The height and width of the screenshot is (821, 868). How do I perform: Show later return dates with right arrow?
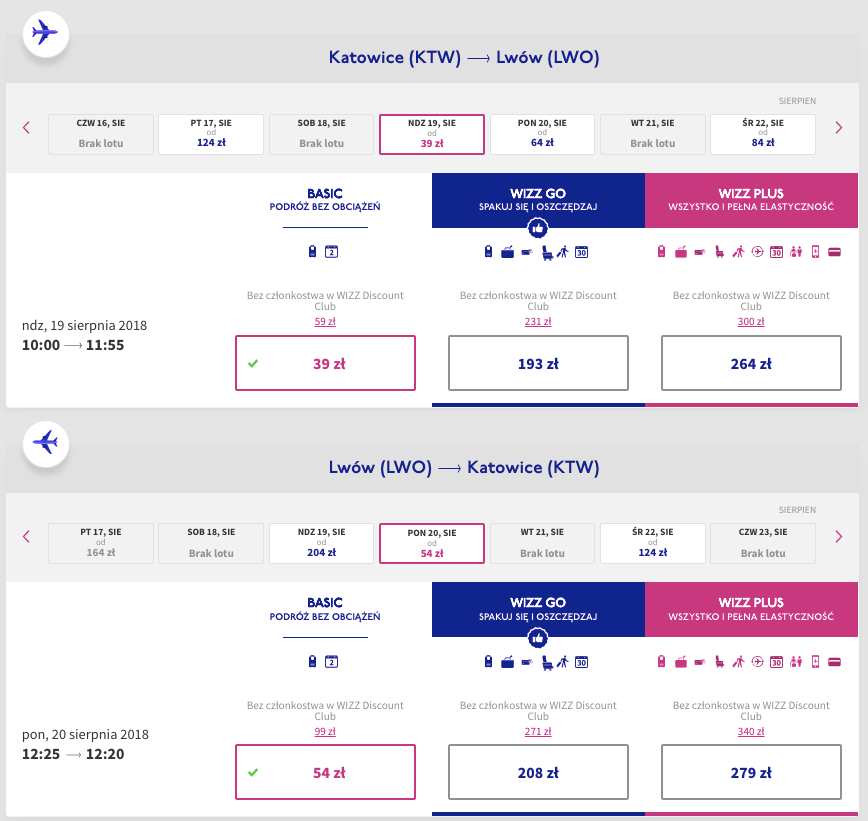pos(839,536)
